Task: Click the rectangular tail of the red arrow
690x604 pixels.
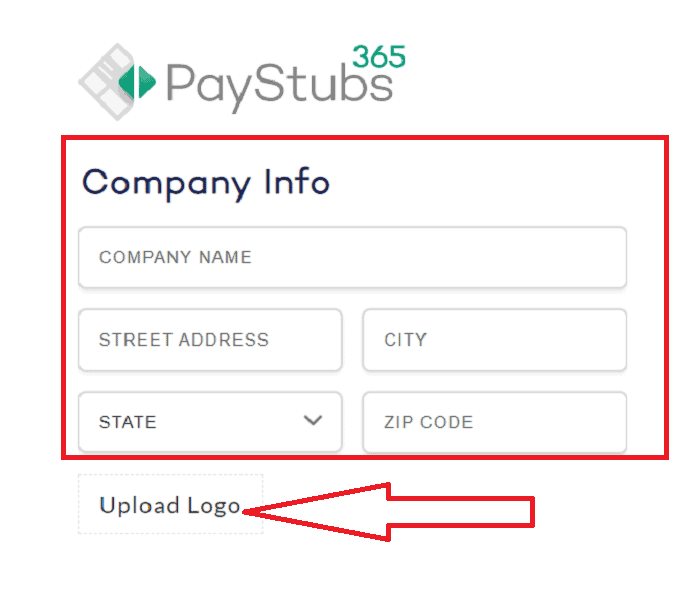Action: point(461,512)
